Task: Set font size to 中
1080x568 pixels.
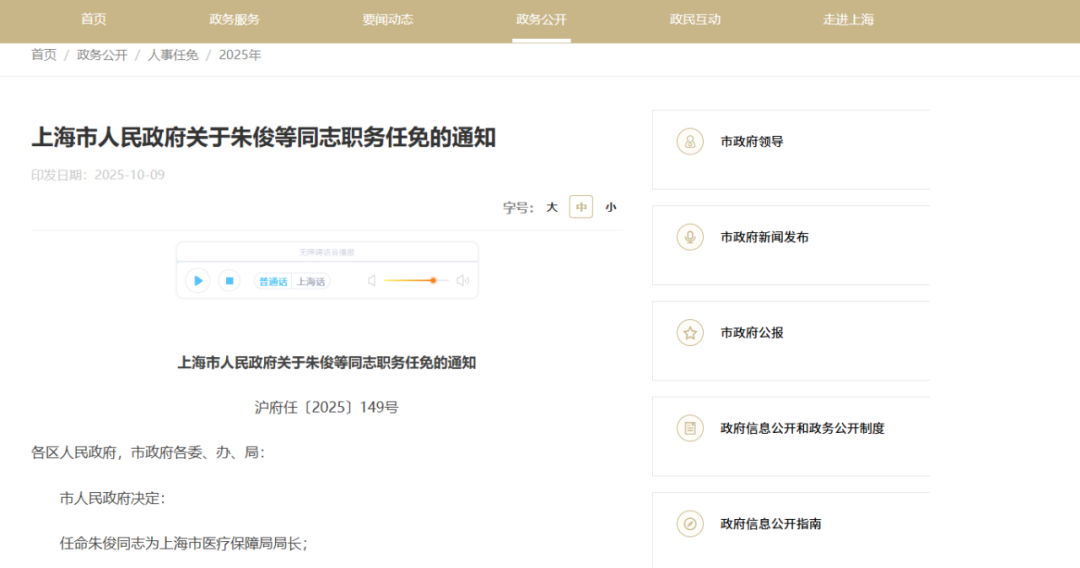Action: tap(581, 207)
